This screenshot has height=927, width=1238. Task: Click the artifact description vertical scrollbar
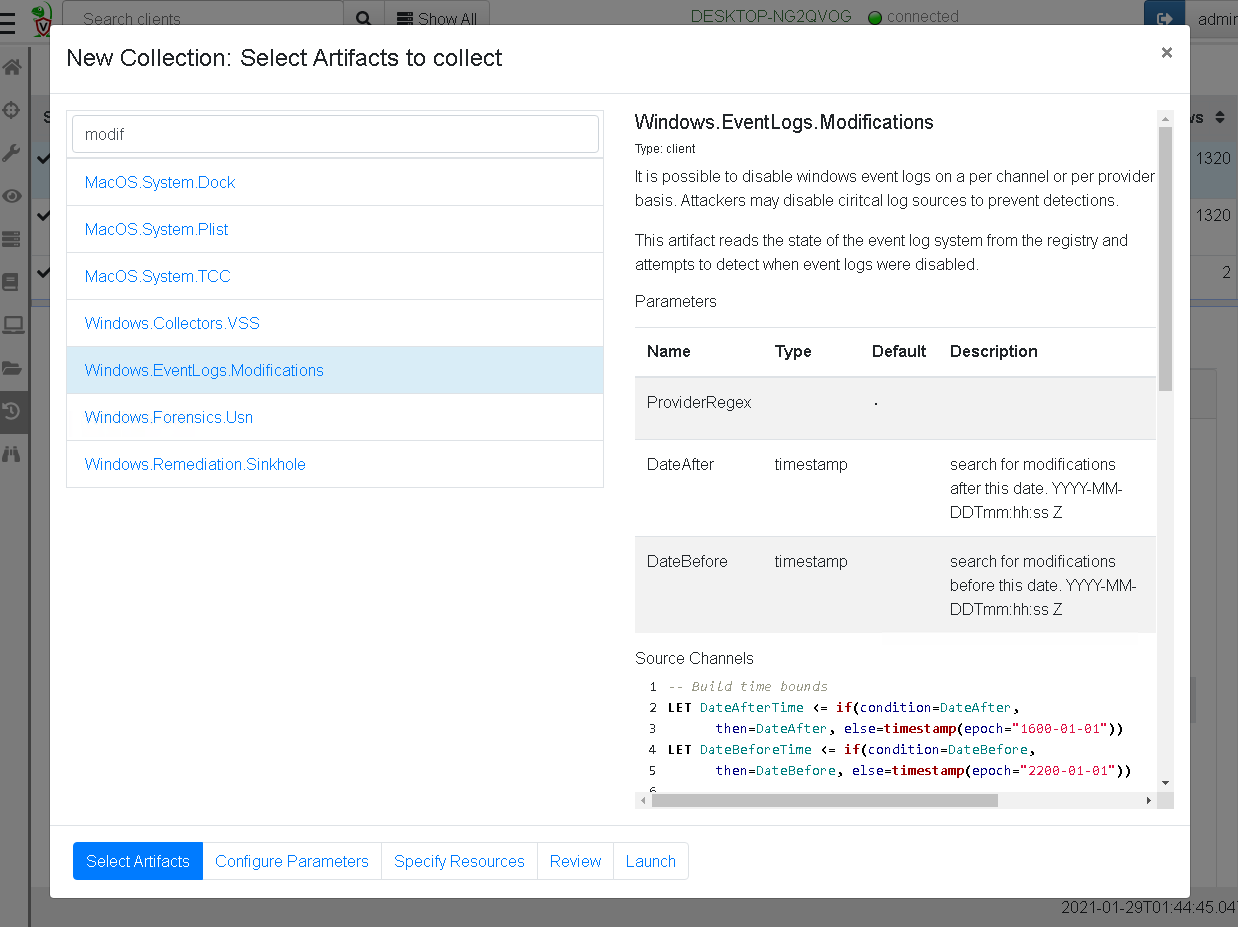pos(1165,260)
